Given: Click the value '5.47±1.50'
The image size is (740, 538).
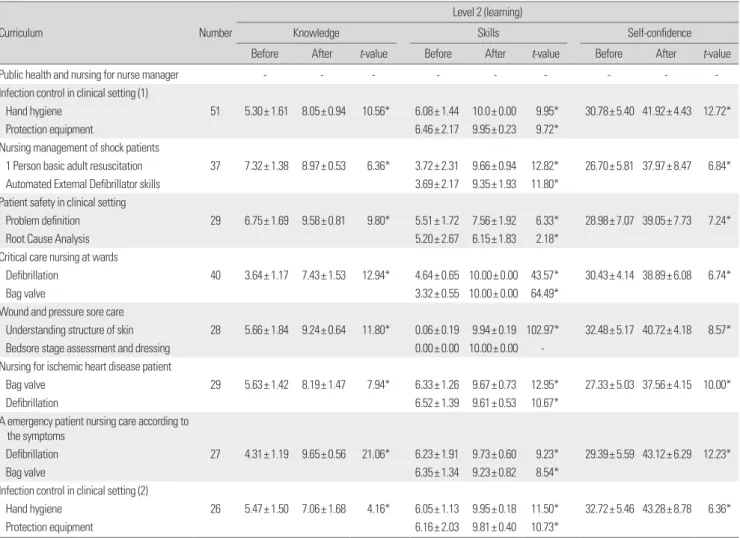Looking at the screenshot, I should [x=266, y=509].
